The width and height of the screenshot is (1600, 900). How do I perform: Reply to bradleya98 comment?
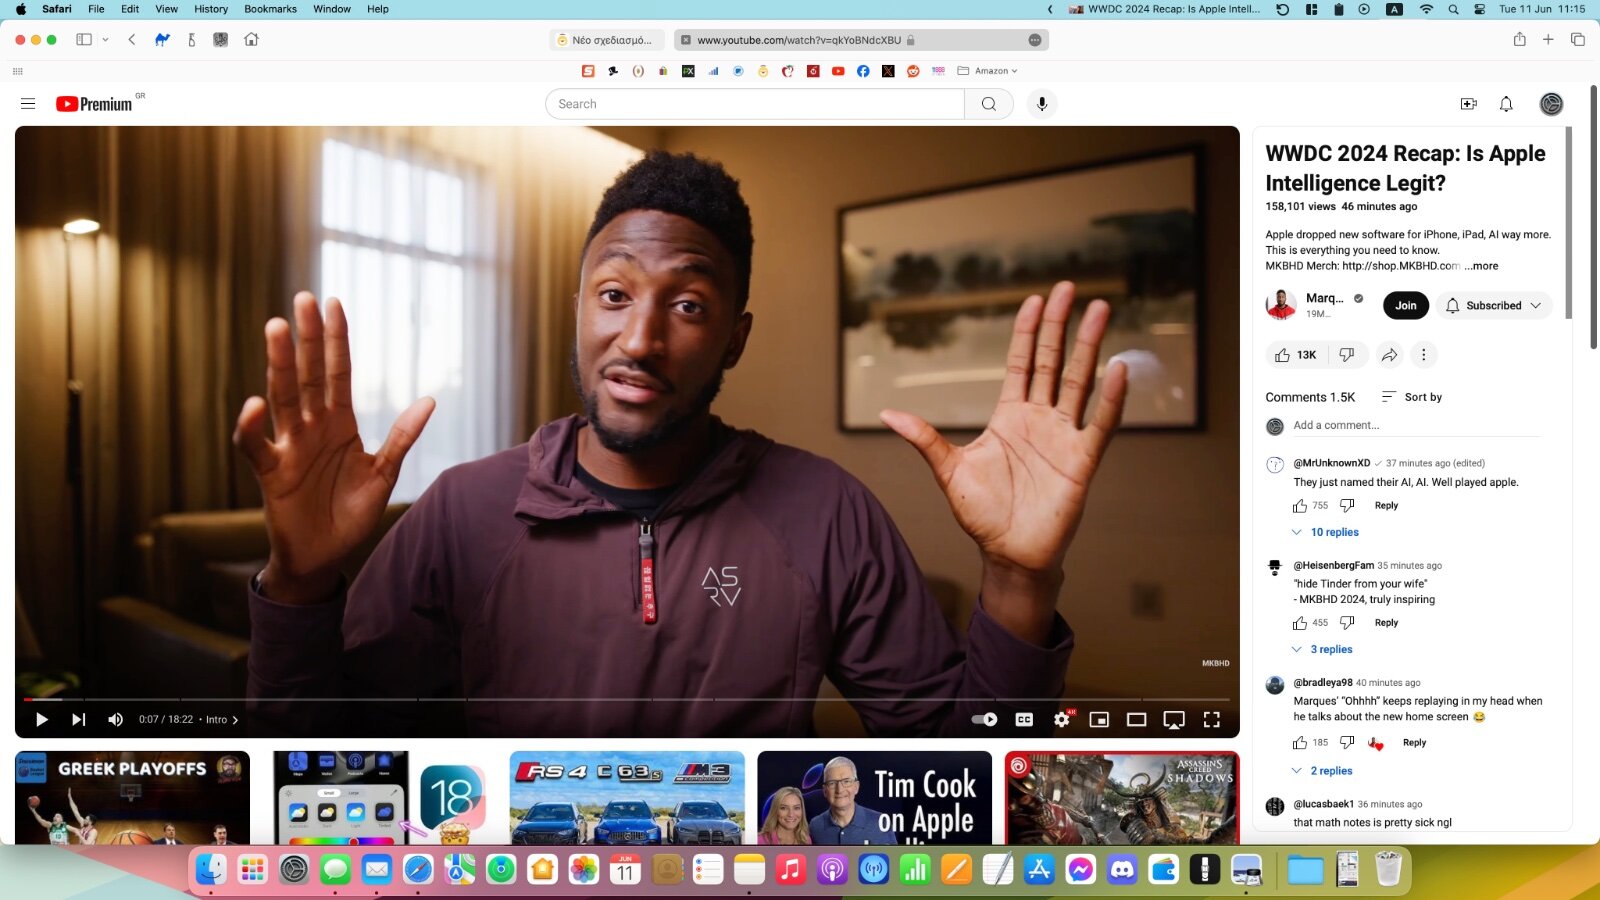(x=1414, y=743)
